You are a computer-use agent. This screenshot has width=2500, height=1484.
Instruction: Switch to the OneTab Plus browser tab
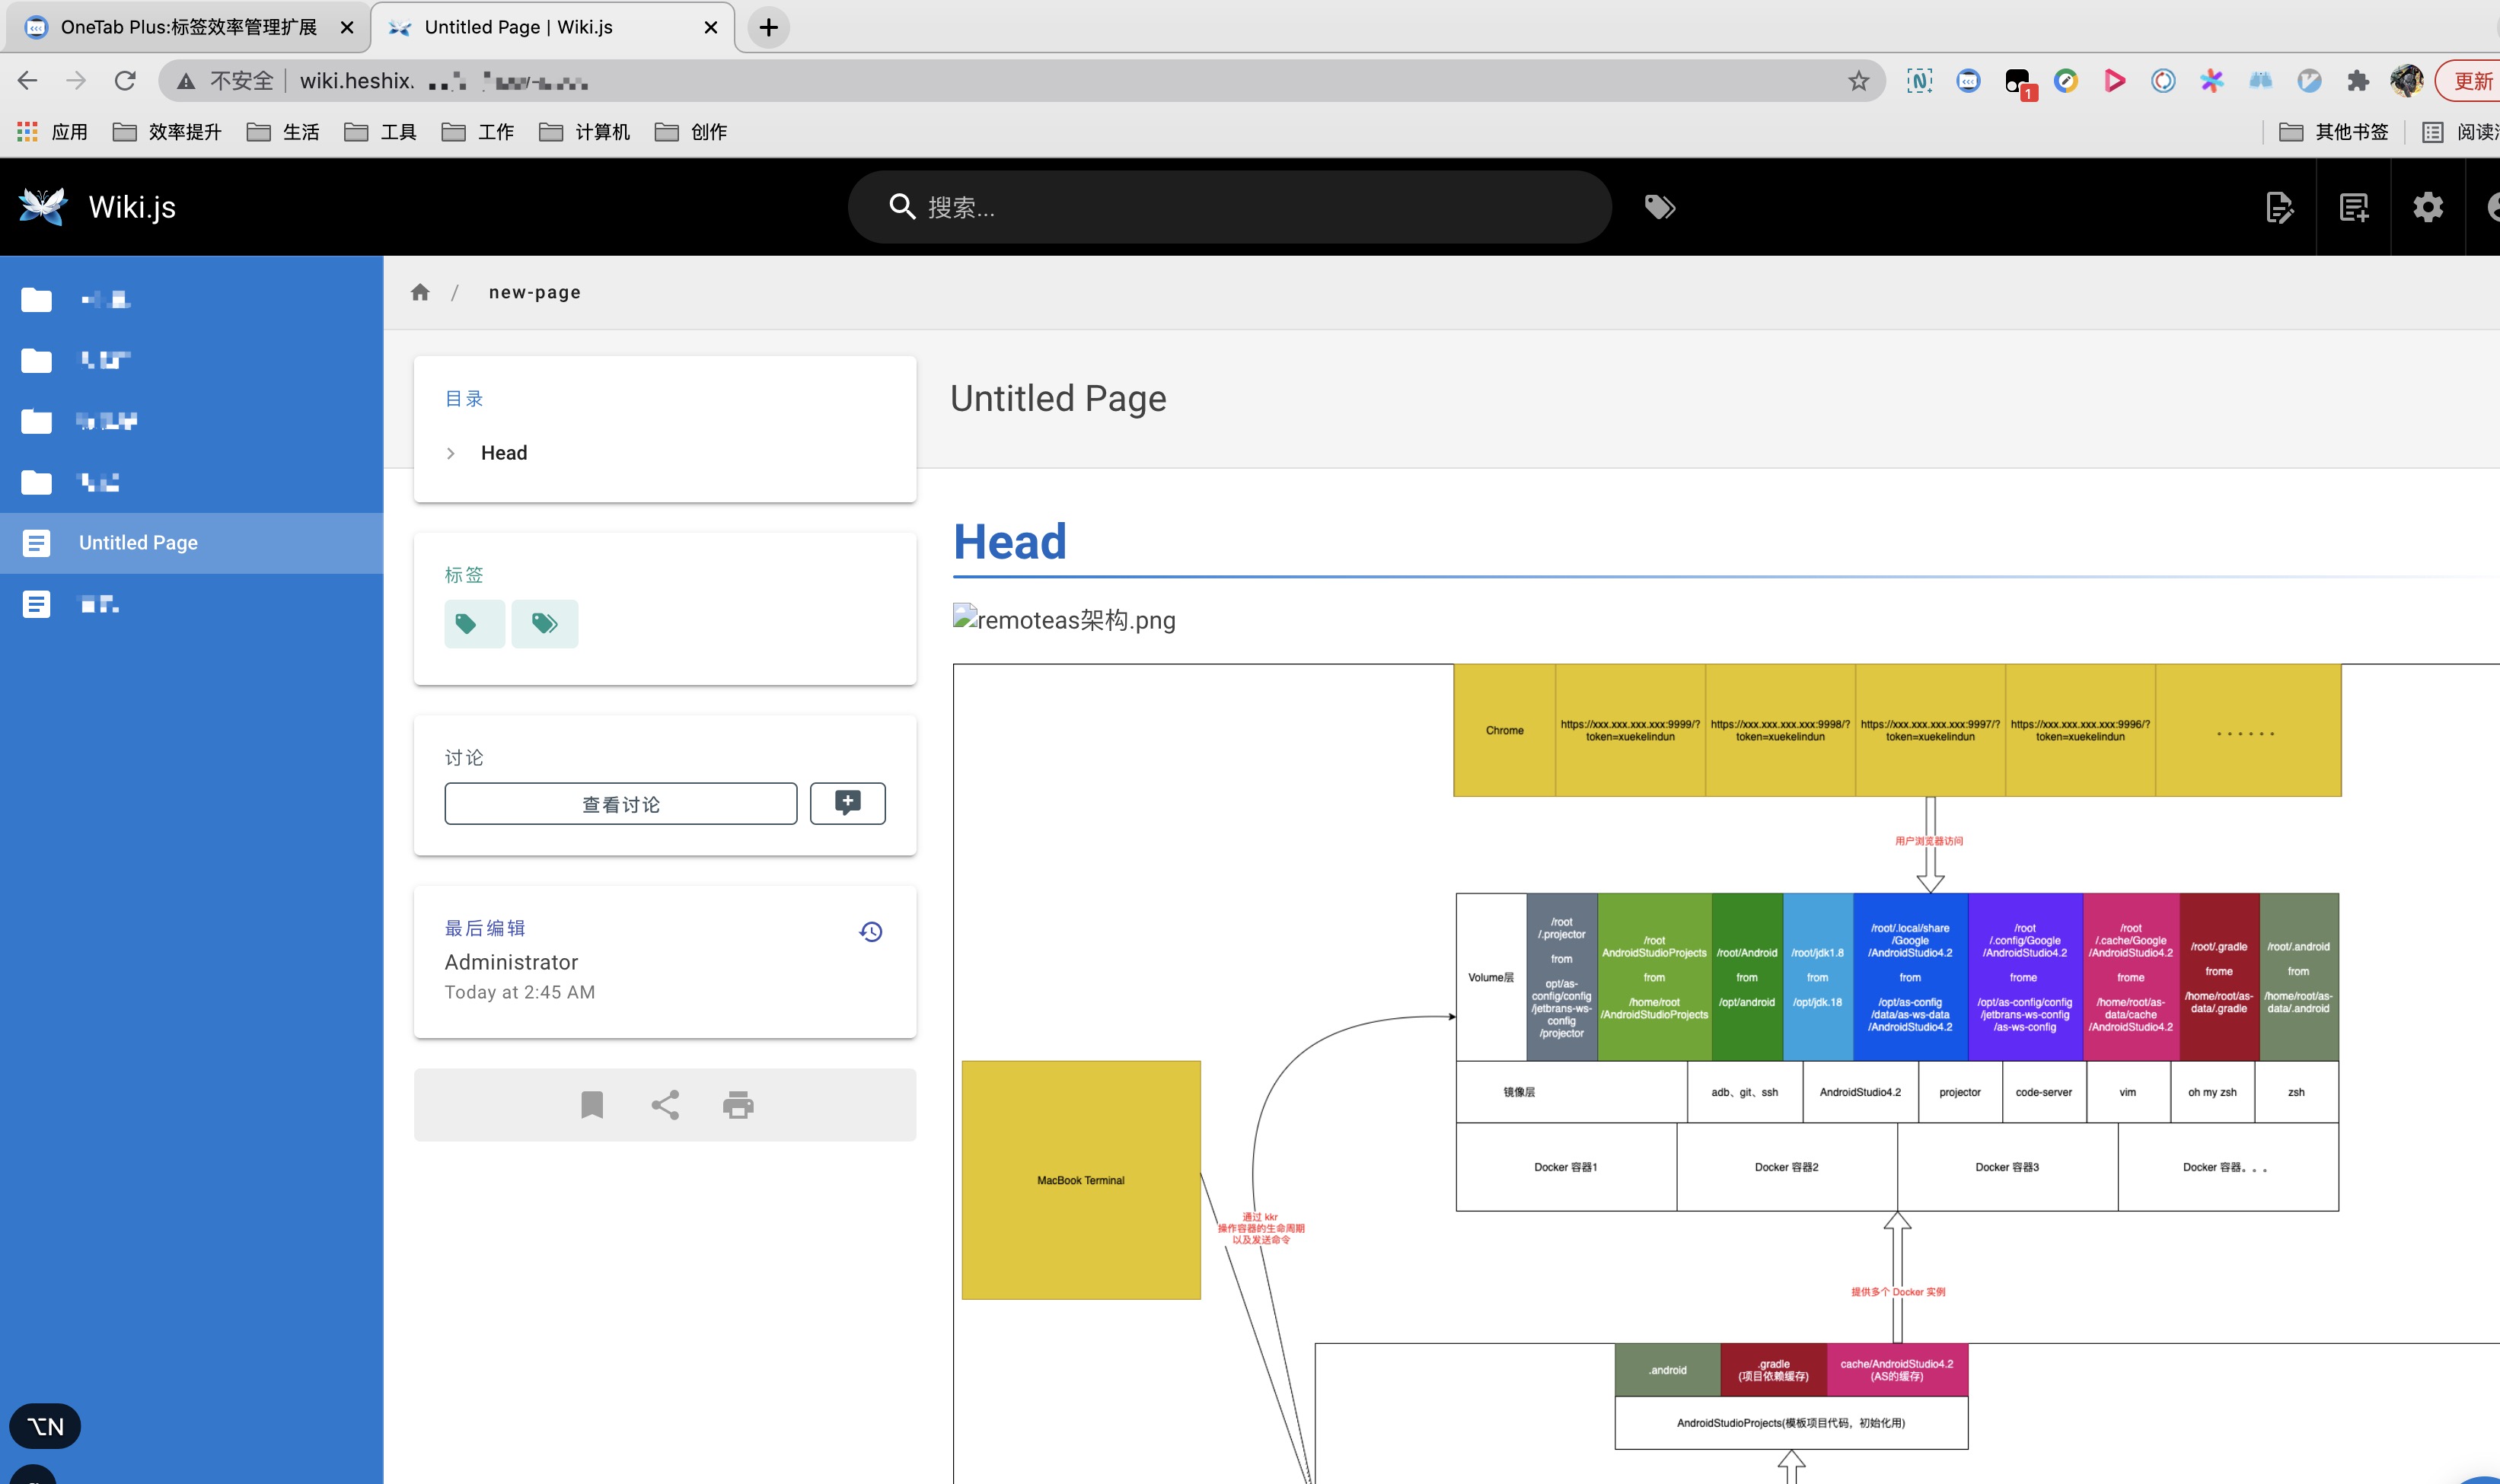tap(188, 27)
